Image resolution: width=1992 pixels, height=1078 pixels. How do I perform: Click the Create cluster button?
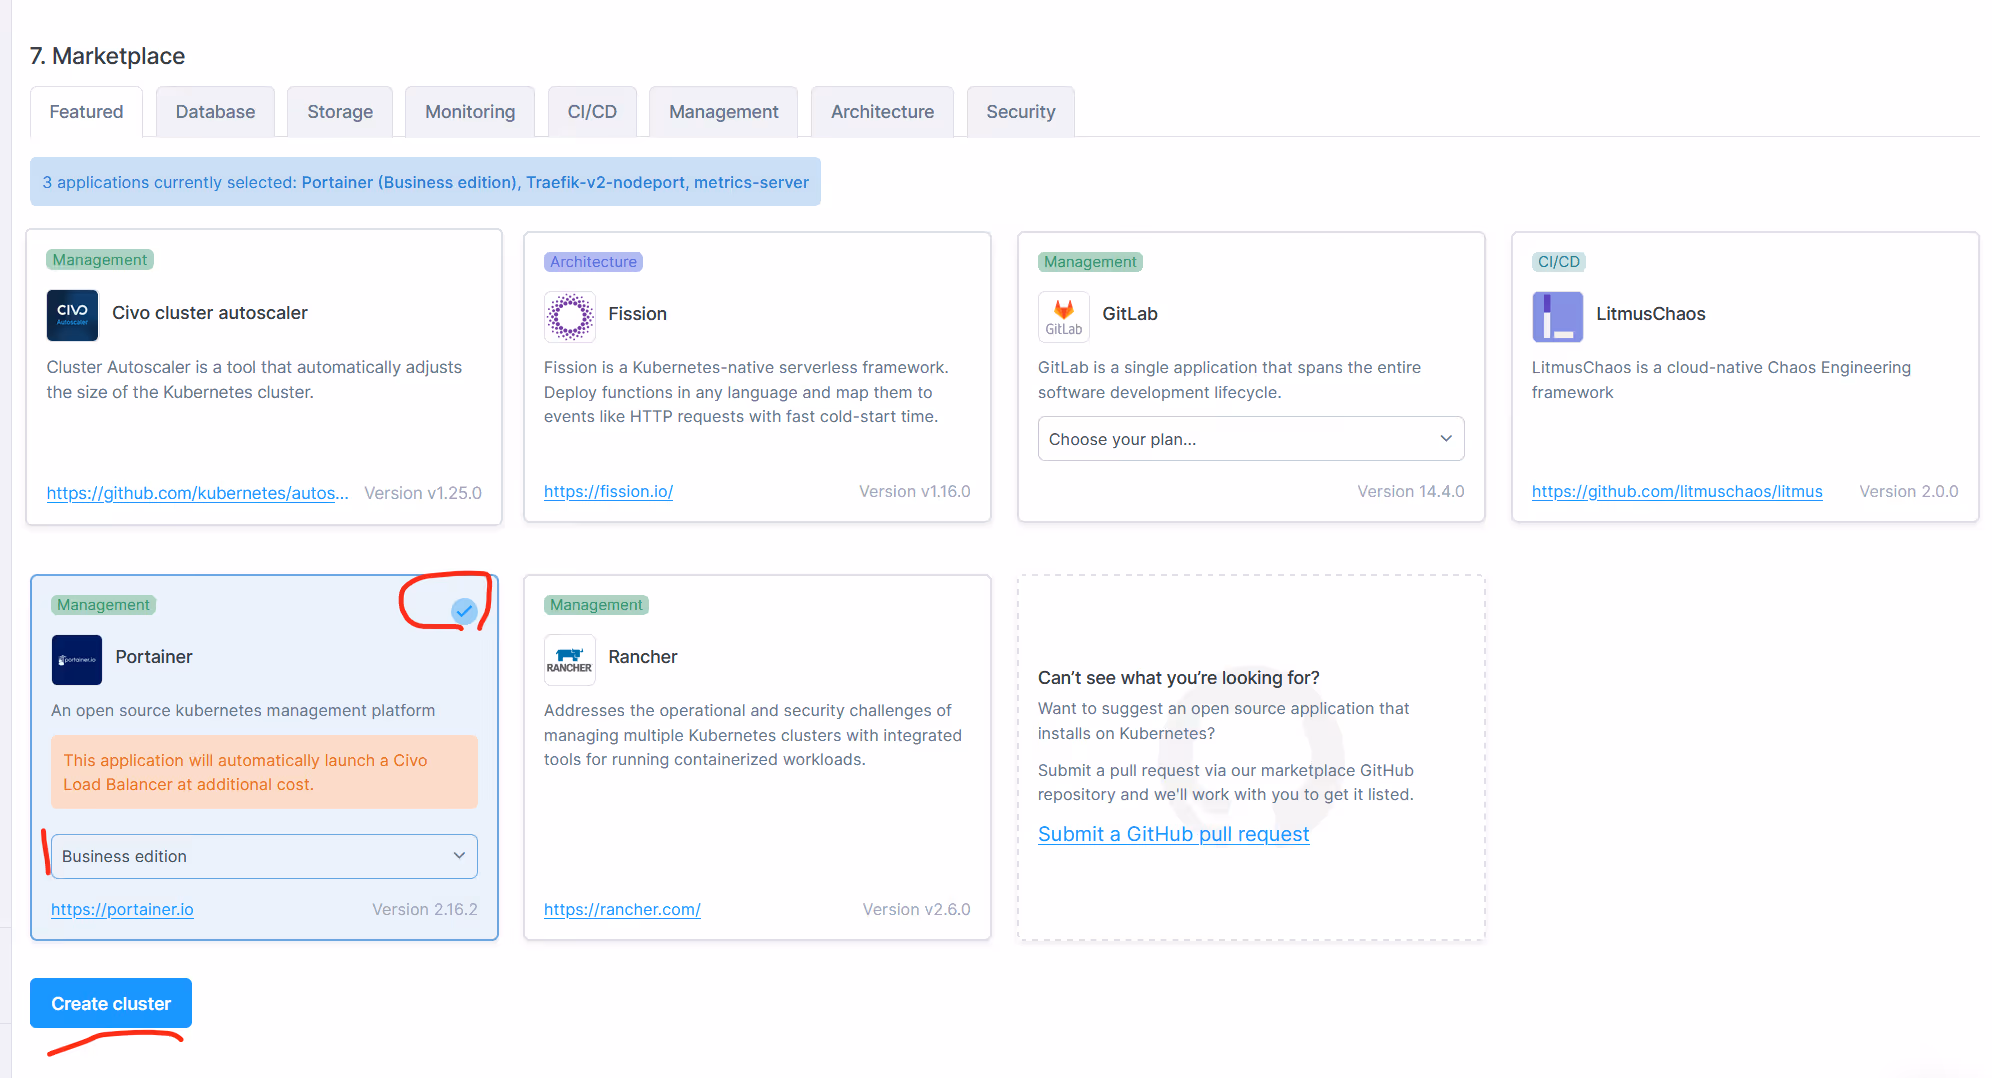pos(111,1003)
